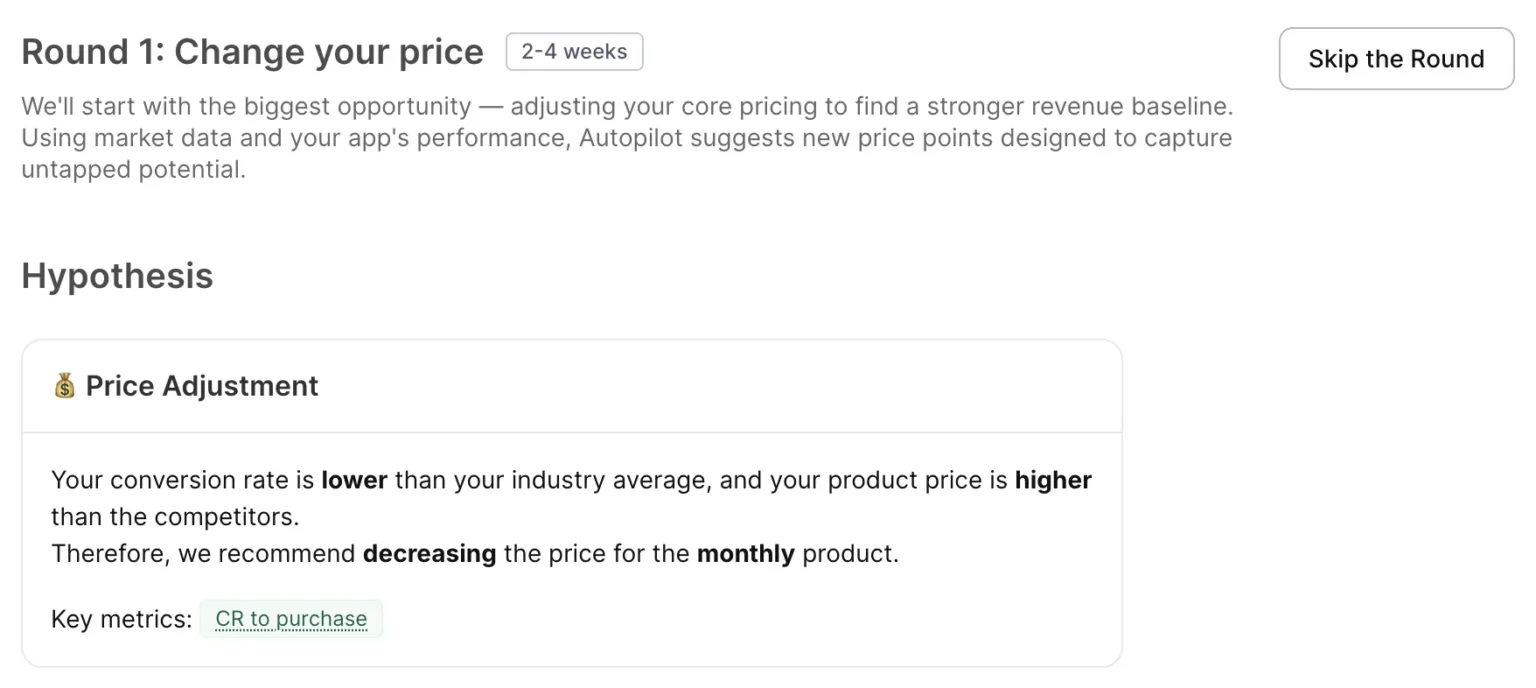
Task: Click the money bag icon next to Price Adjustment
Action: (x=65, y=386)
